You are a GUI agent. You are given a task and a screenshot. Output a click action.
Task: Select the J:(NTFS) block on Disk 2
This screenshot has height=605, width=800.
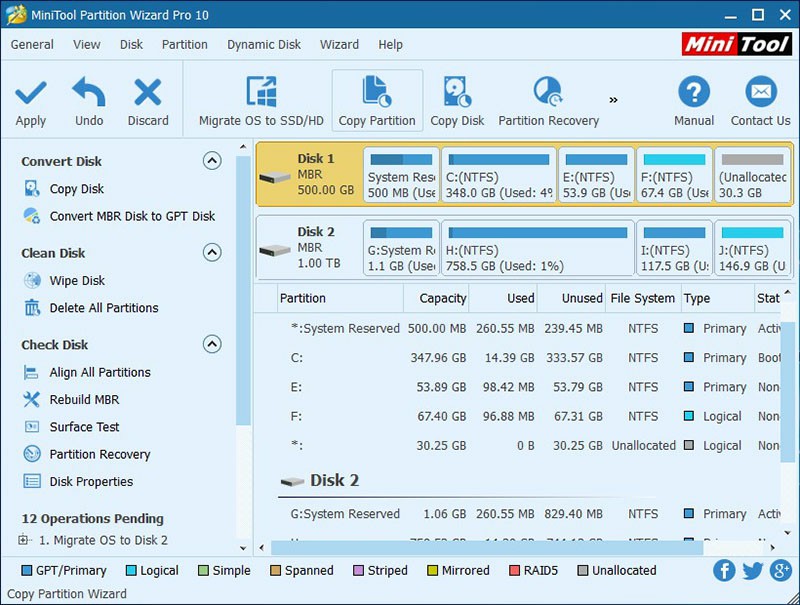pos(753,248)
